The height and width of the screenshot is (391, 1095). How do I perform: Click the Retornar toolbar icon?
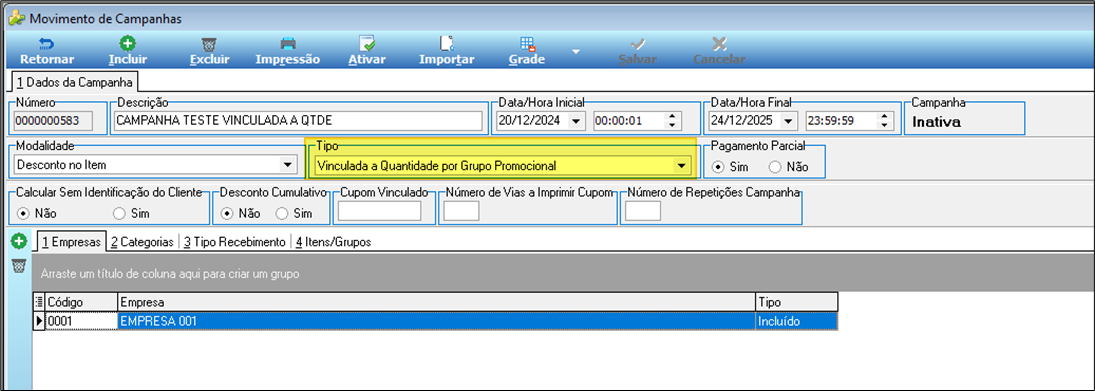(x=47, y=44)
